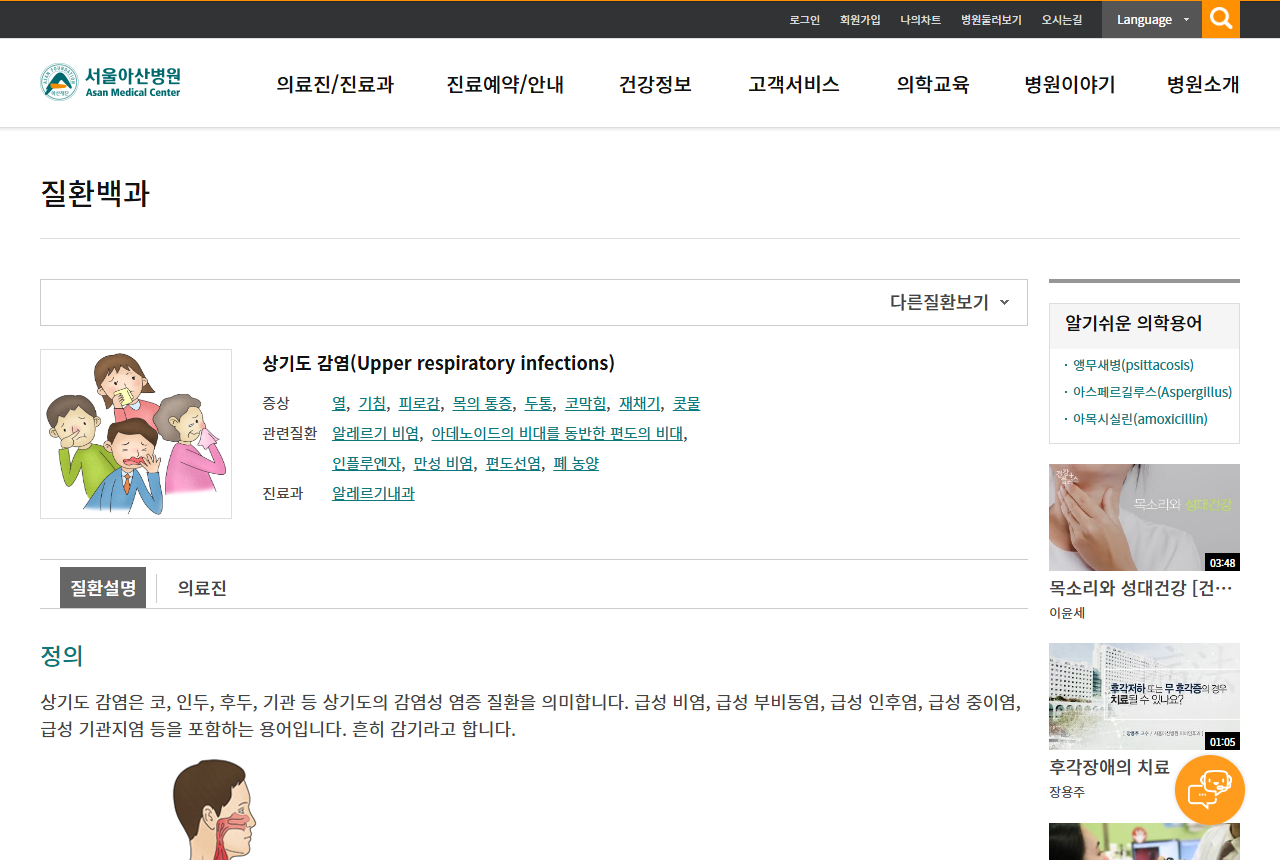Viewport: 1280px width, 860px height.
Task: Open the 의료진/진료과 menu
Action: tap(335, 84)
